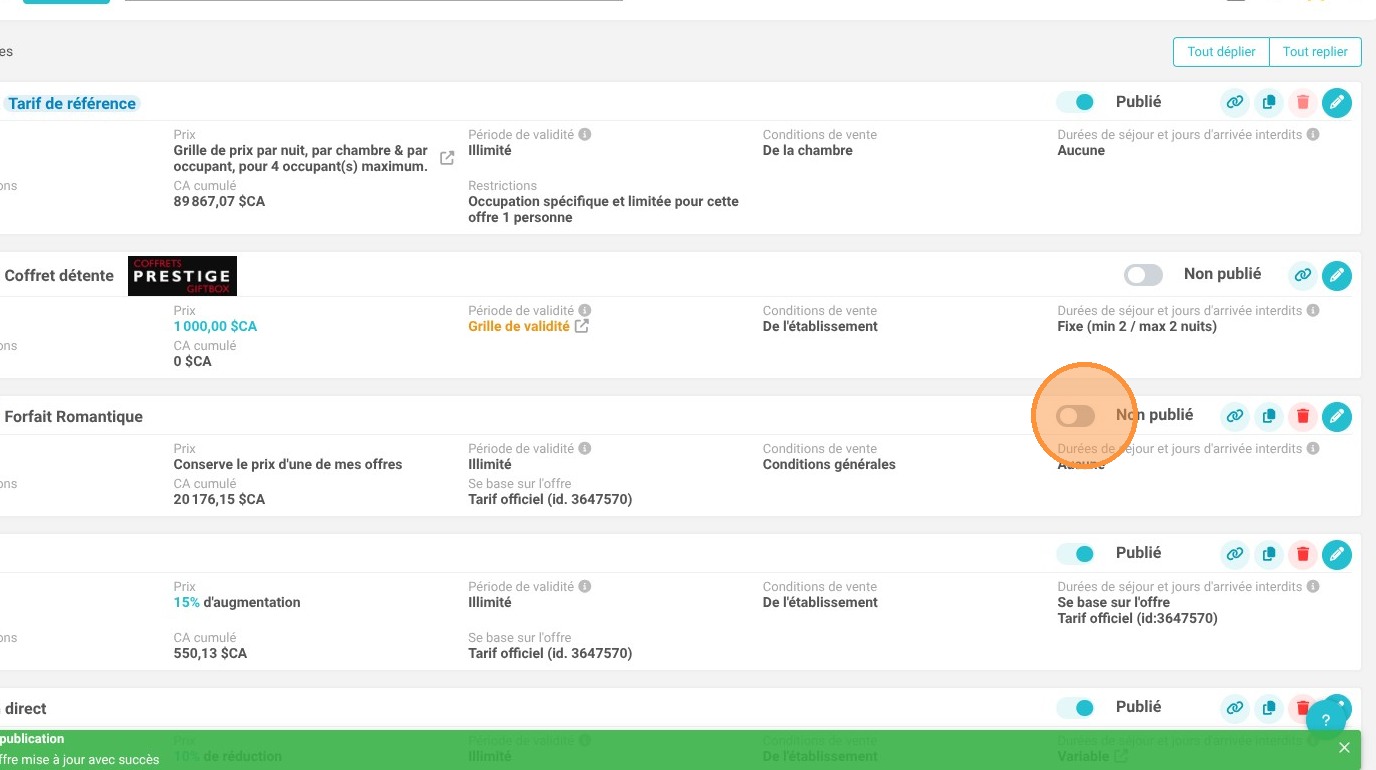Open external icon beside Grille de validité
Image resolution: width=1376 pixels, height=770 pixels.
[x=582, y=326]
